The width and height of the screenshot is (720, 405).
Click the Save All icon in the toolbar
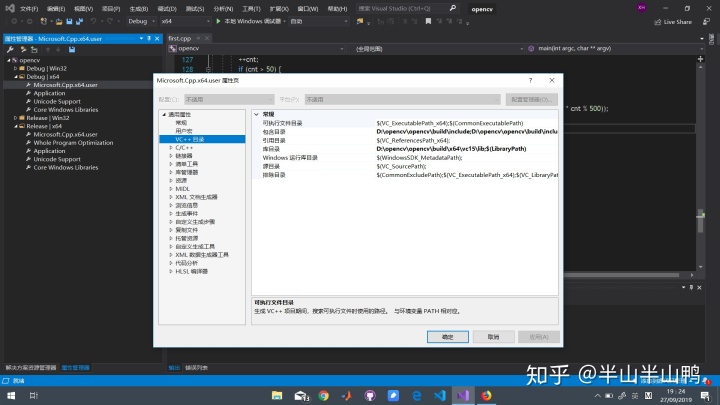tap(79, 21)
